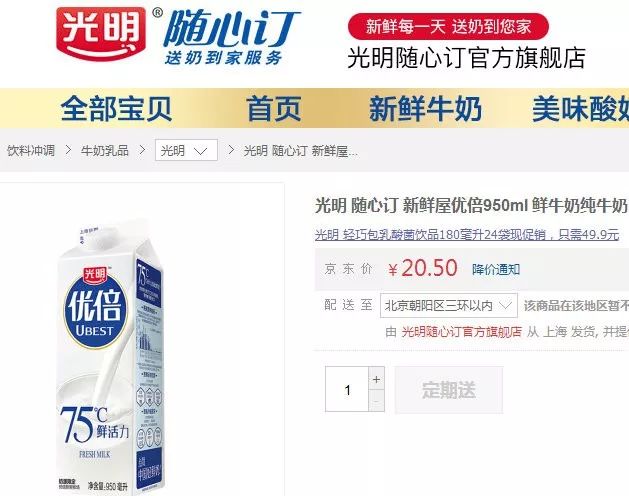Click the 光明 red brand logo
The height and width of the screenshot is (496, 629).
[101, 34]
